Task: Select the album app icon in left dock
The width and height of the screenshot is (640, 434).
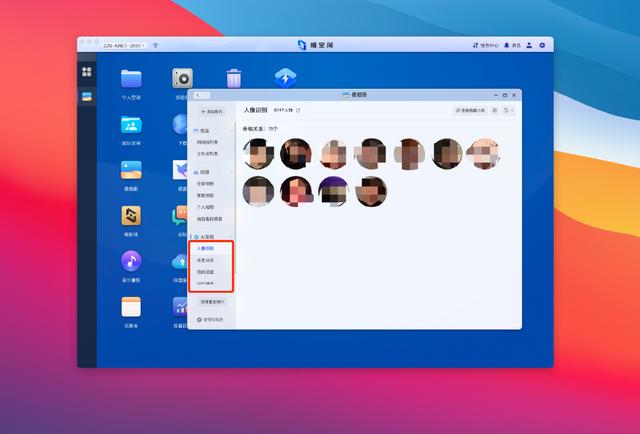Action: (87, 97)
